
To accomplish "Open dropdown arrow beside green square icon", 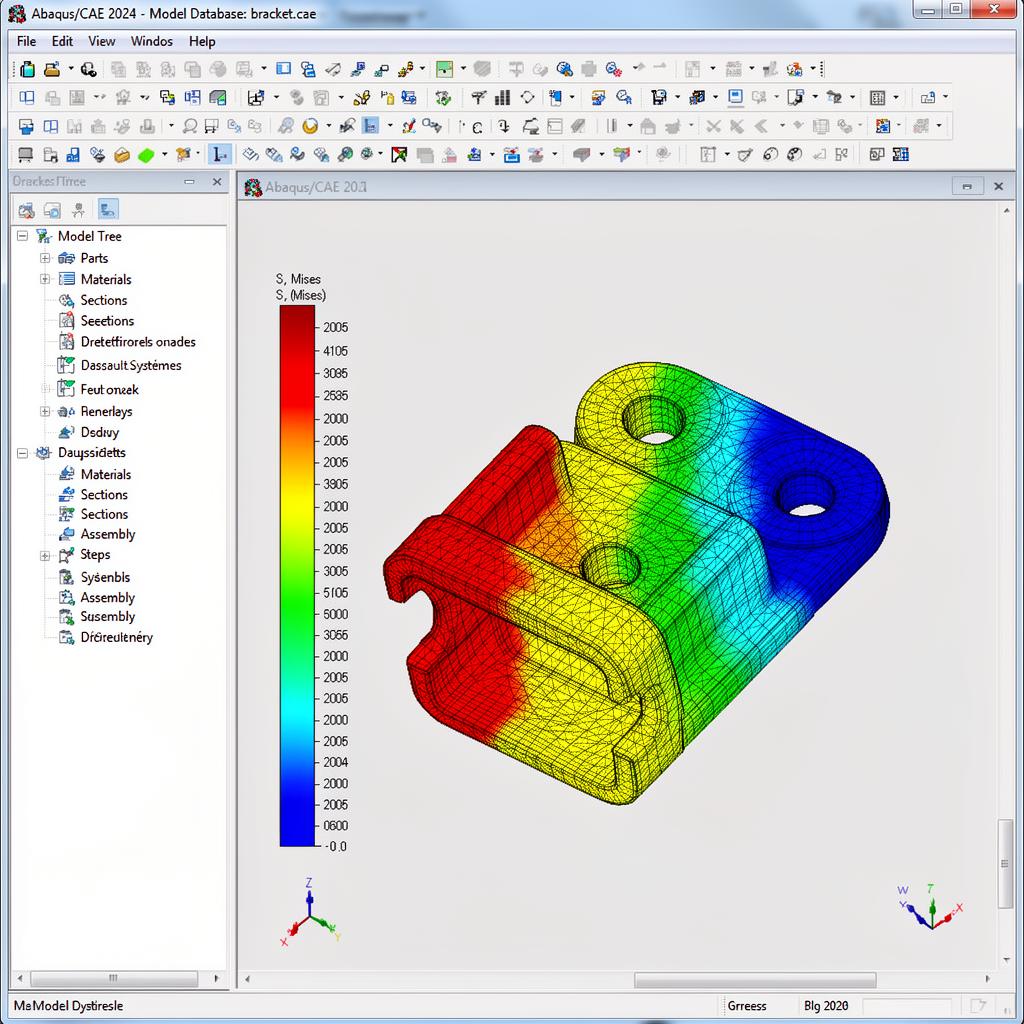I will 463,69.
